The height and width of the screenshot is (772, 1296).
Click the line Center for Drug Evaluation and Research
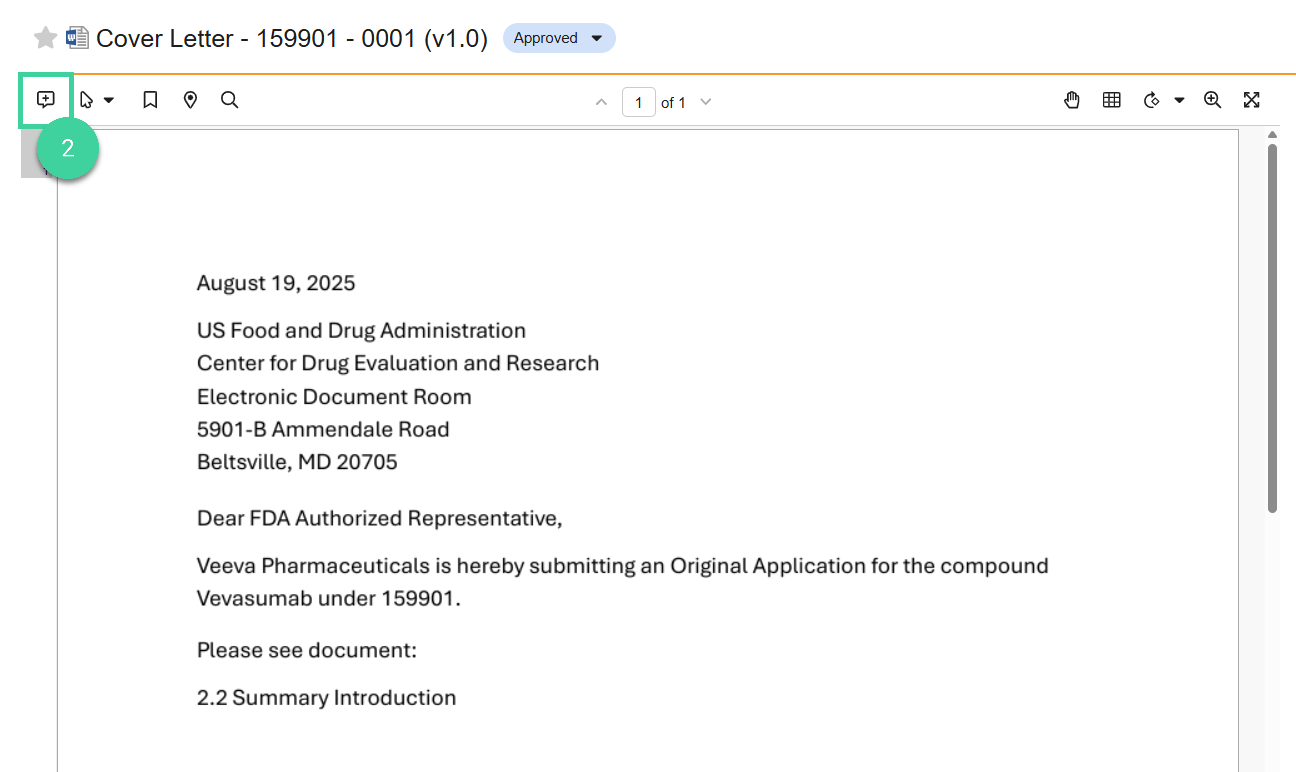click(398, 363)
